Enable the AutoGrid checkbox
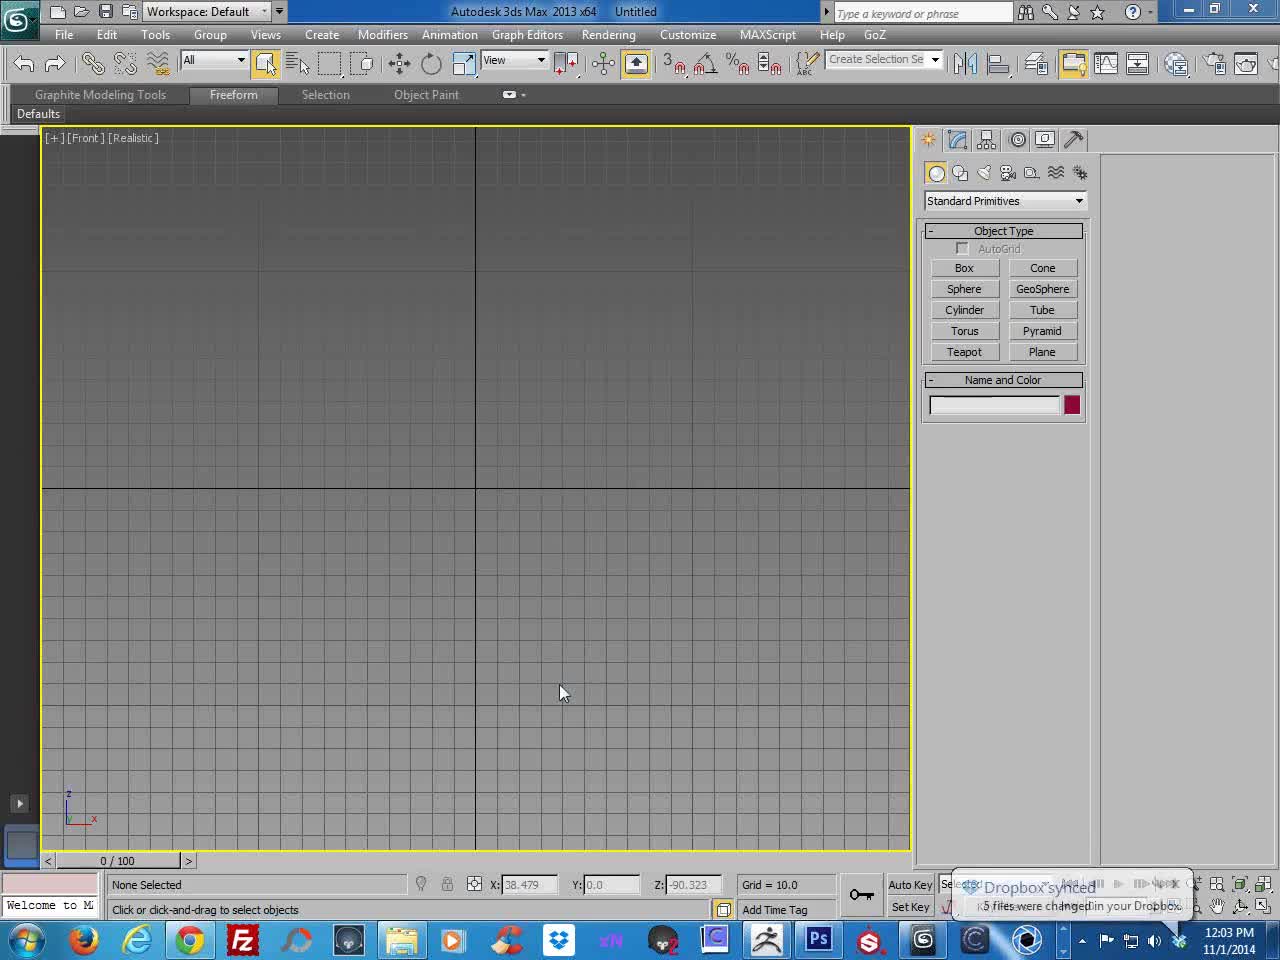Screen dimensions: 1280x960 pyautogui.click(x=962, y=248)
